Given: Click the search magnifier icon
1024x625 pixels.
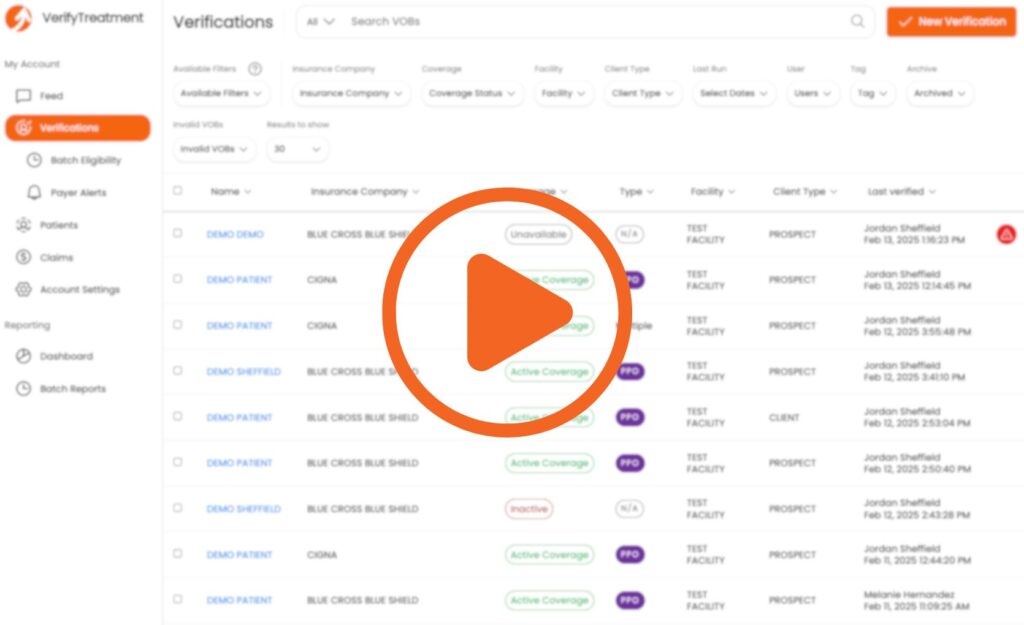Looking at the screenshot, I should tap(857, 21).
